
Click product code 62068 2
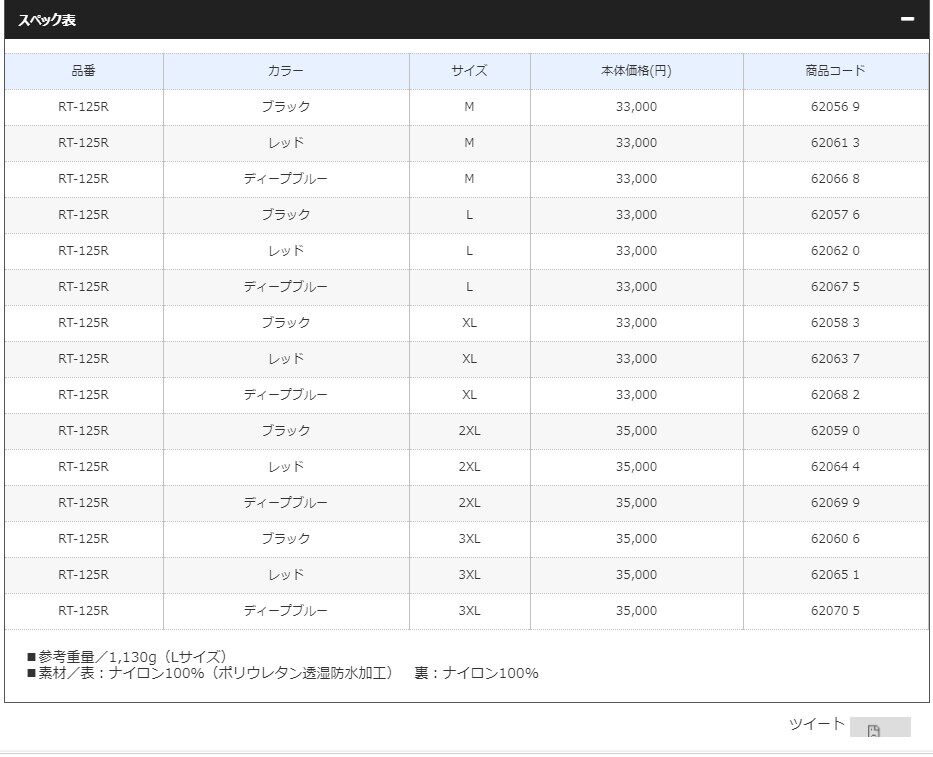[835, 395]
